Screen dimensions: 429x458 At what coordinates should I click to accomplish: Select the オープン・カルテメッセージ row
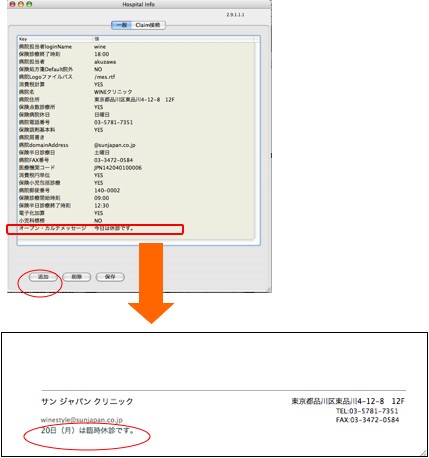(136, 228)
